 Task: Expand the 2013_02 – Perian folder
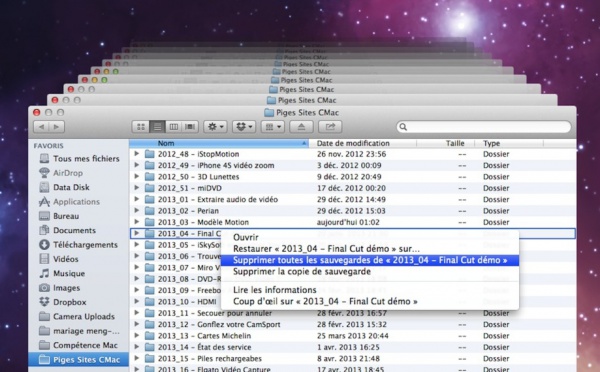pos(137,210)
